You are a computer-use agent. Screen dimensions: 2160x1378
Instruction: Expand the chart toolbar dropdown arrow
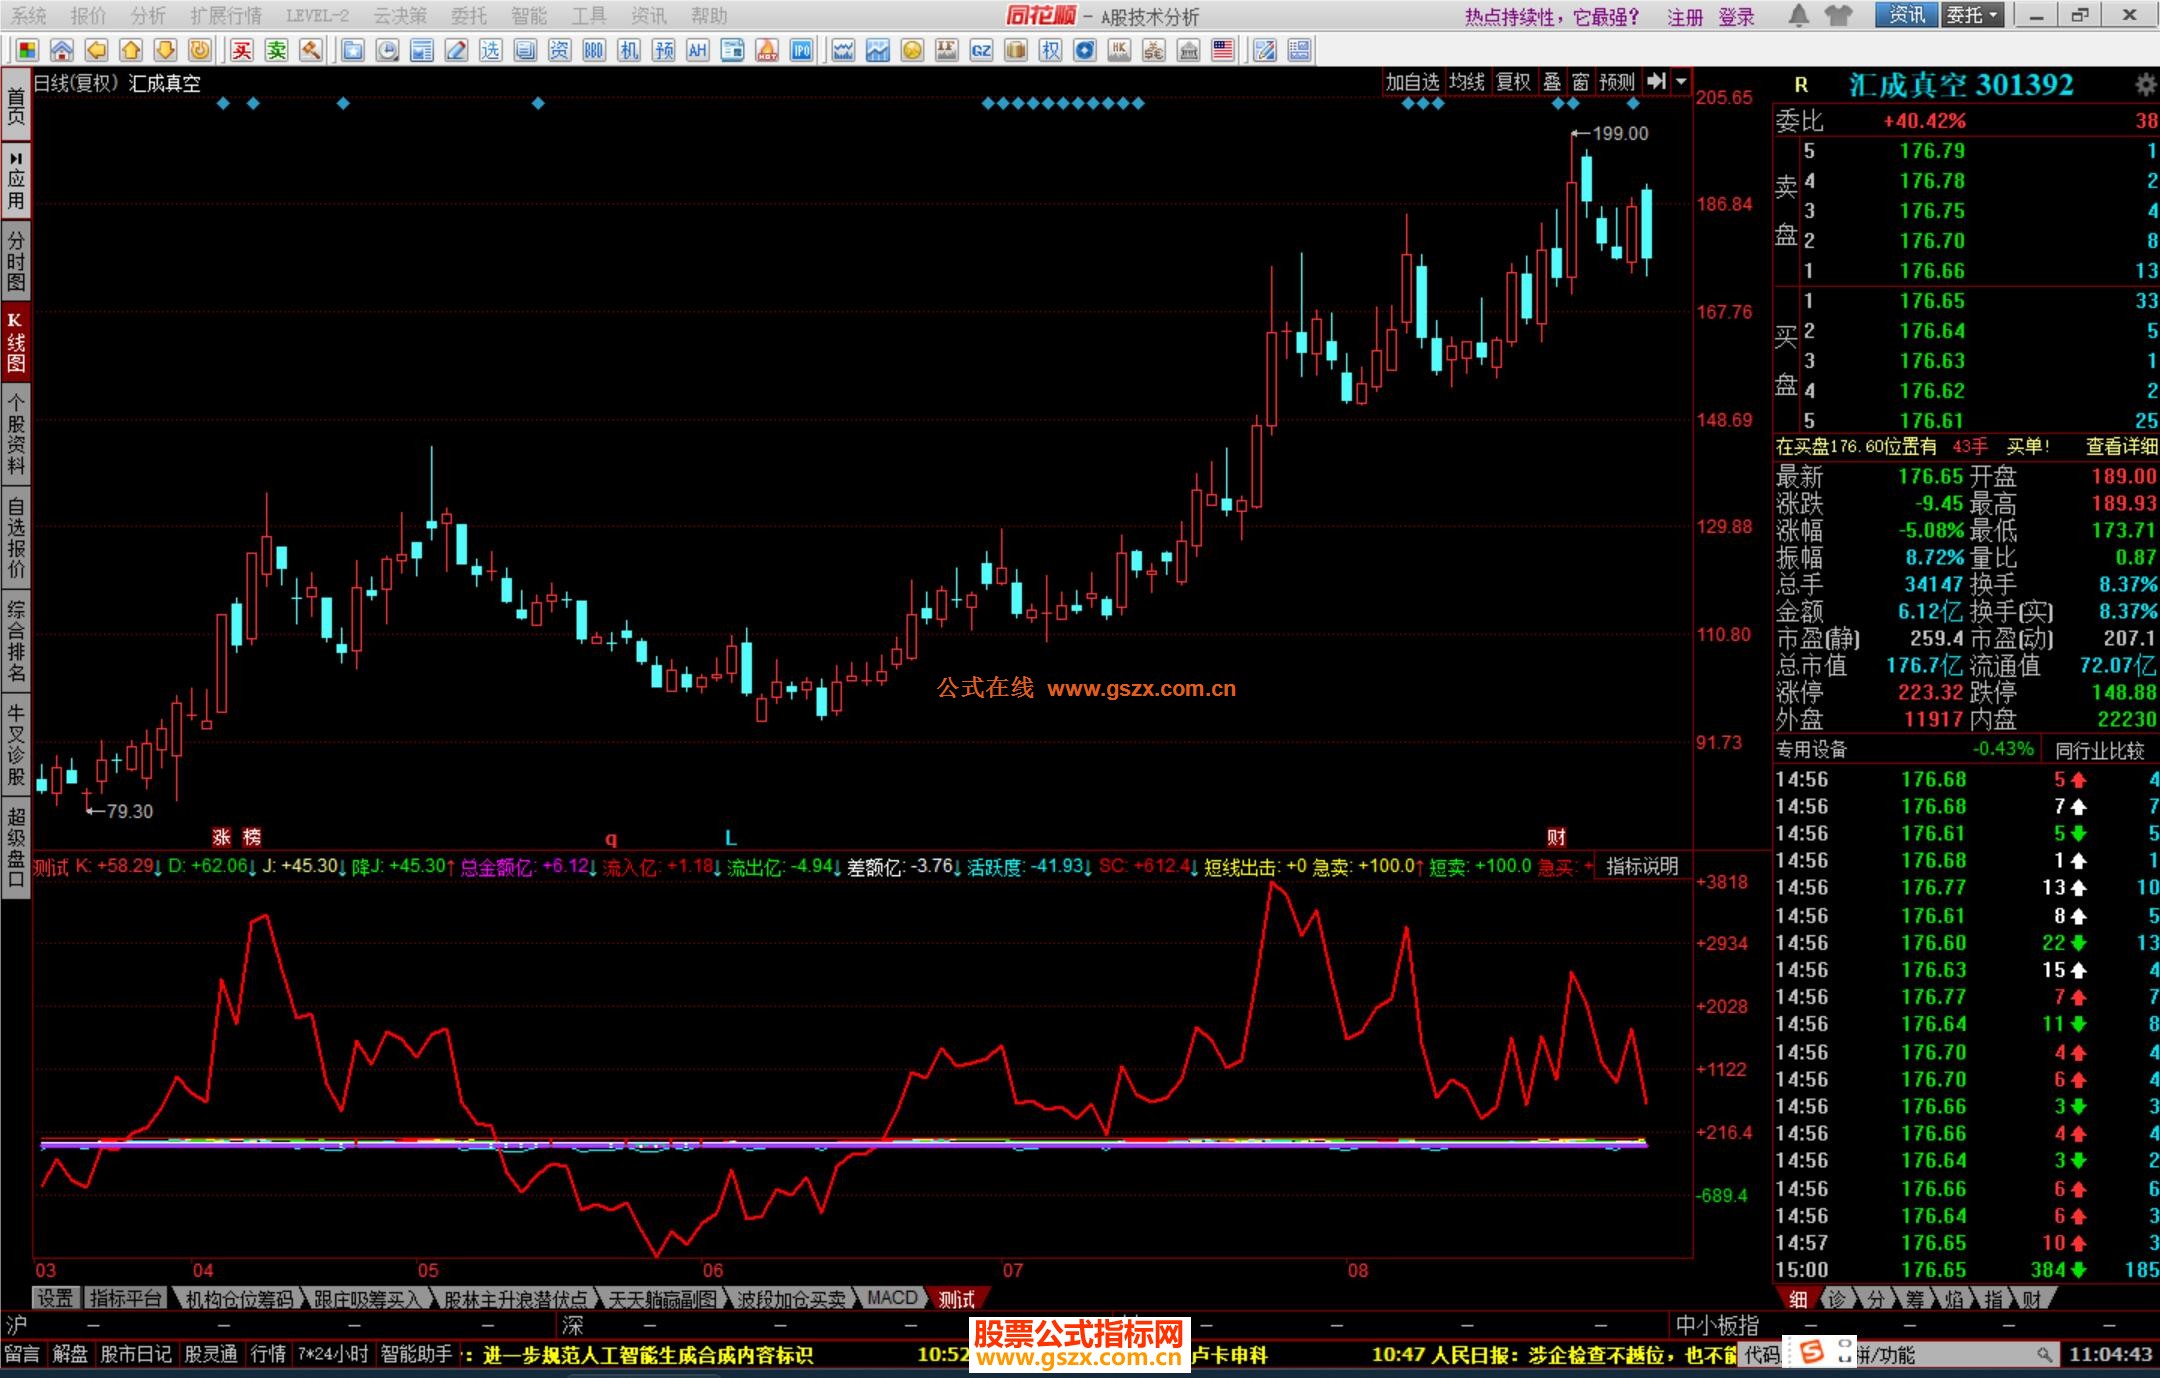pos(1681,82)
